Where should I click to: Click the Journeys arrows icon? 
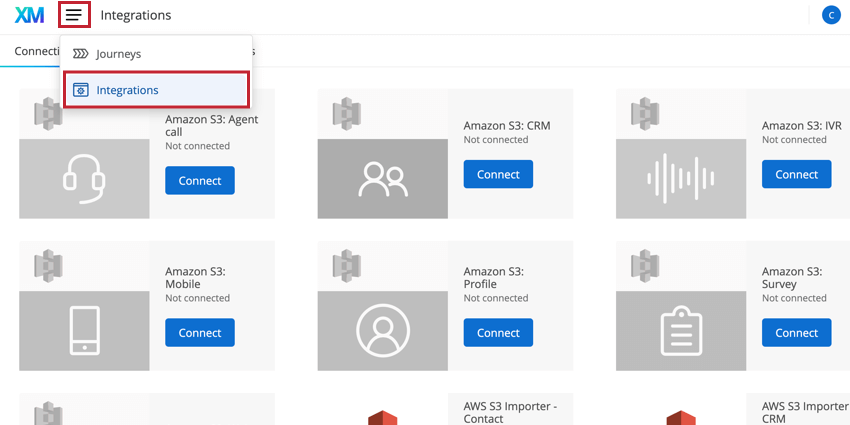click(x=81, y=54)
